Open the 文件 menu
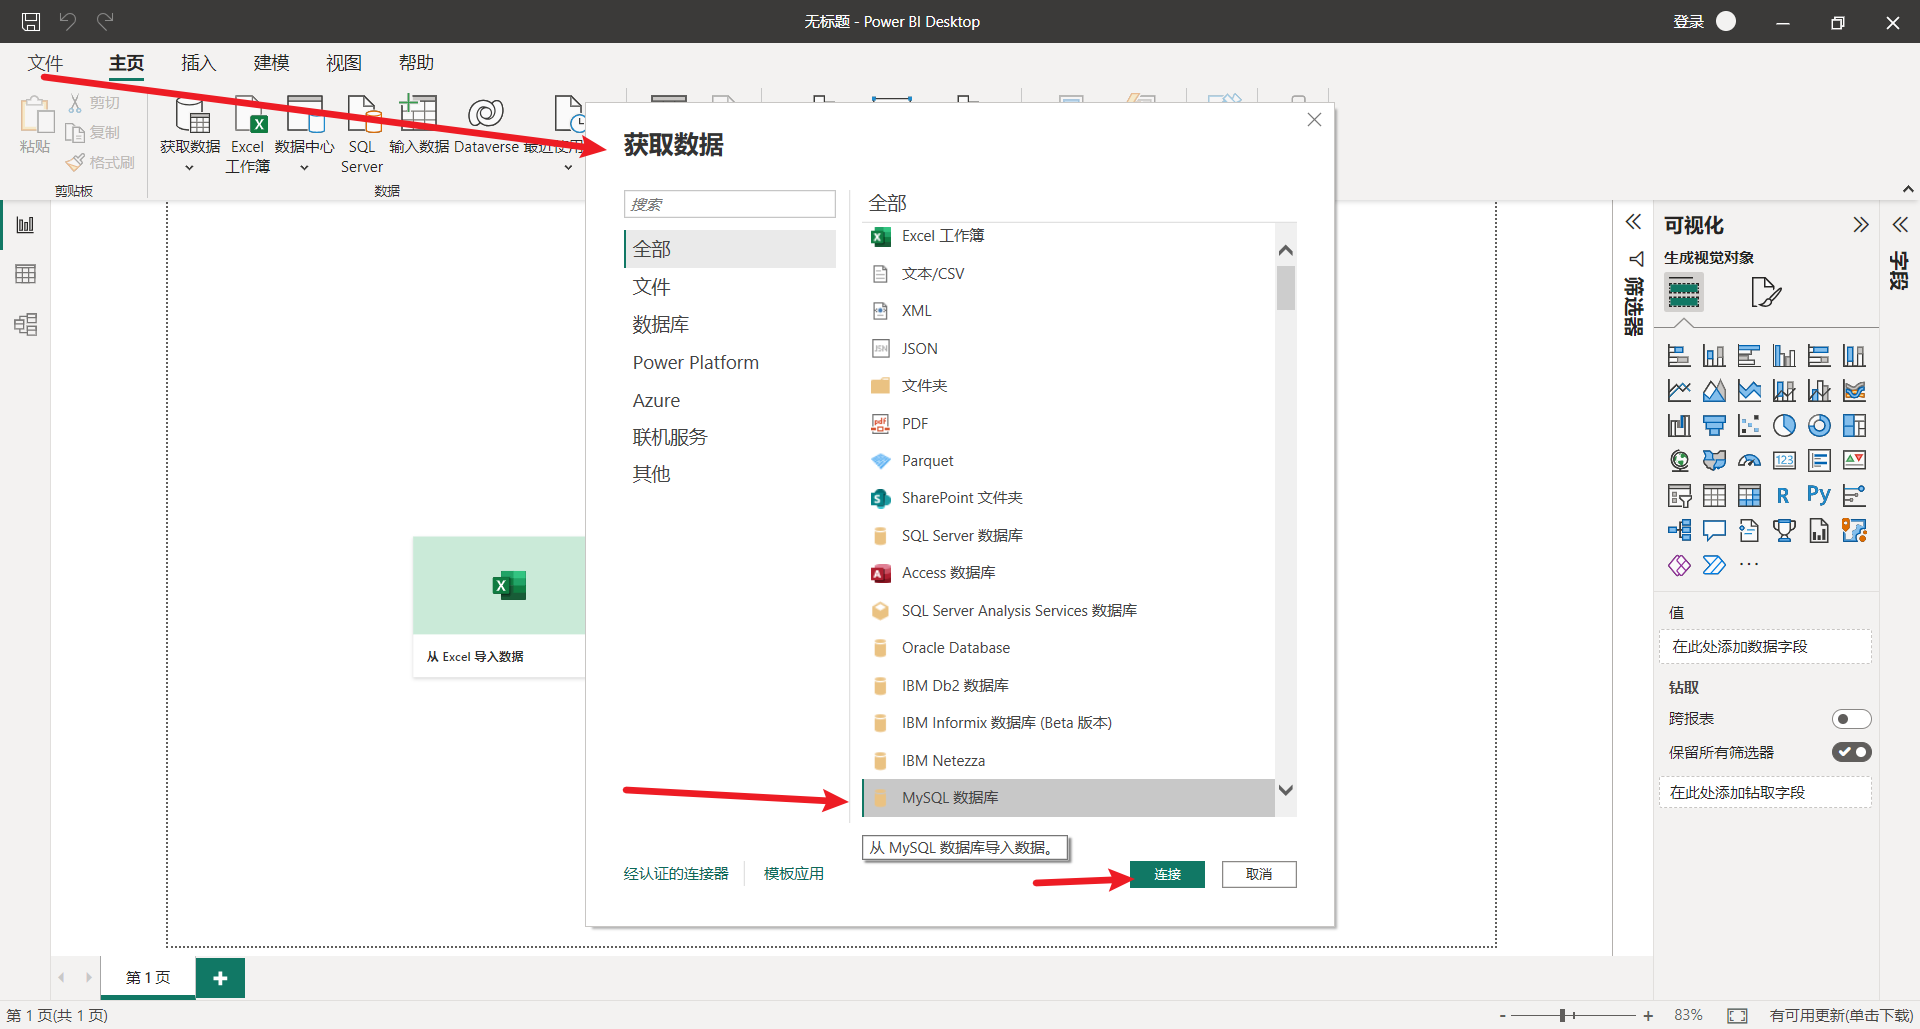Screen dimensions: 1920x1029 tap(45, 63)
